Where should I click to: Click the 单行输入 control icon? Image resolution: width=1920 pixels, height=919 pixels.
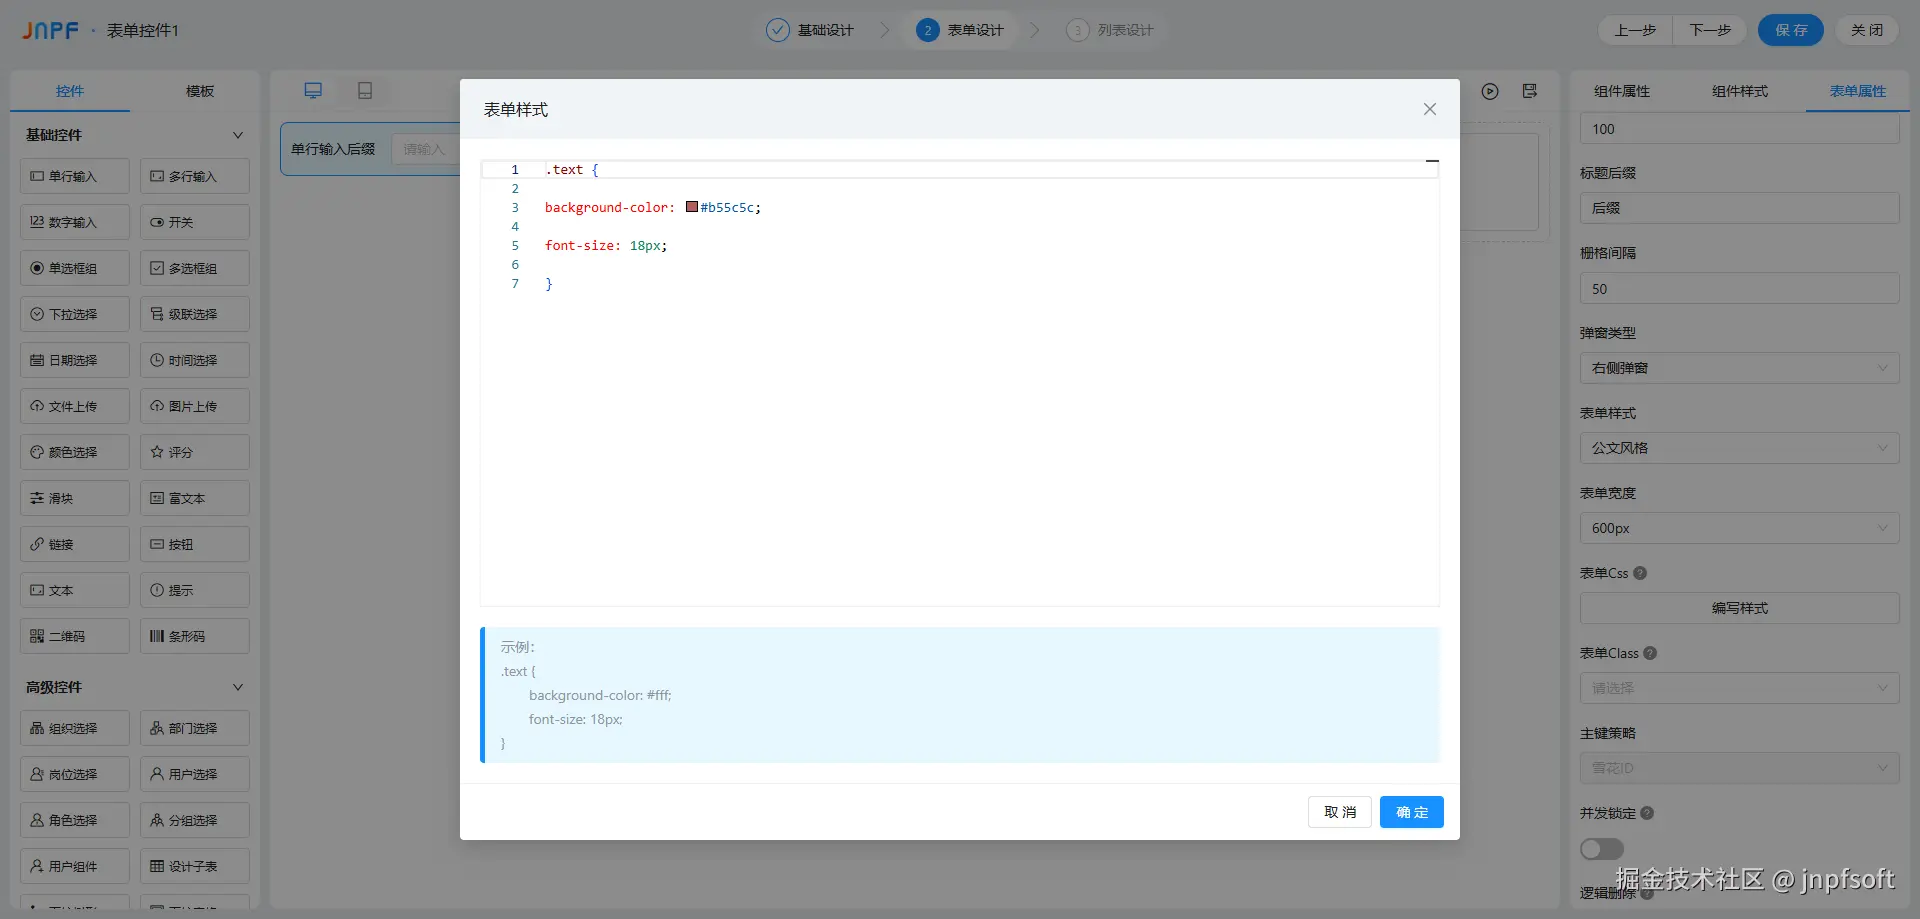(x=37, y=176)
